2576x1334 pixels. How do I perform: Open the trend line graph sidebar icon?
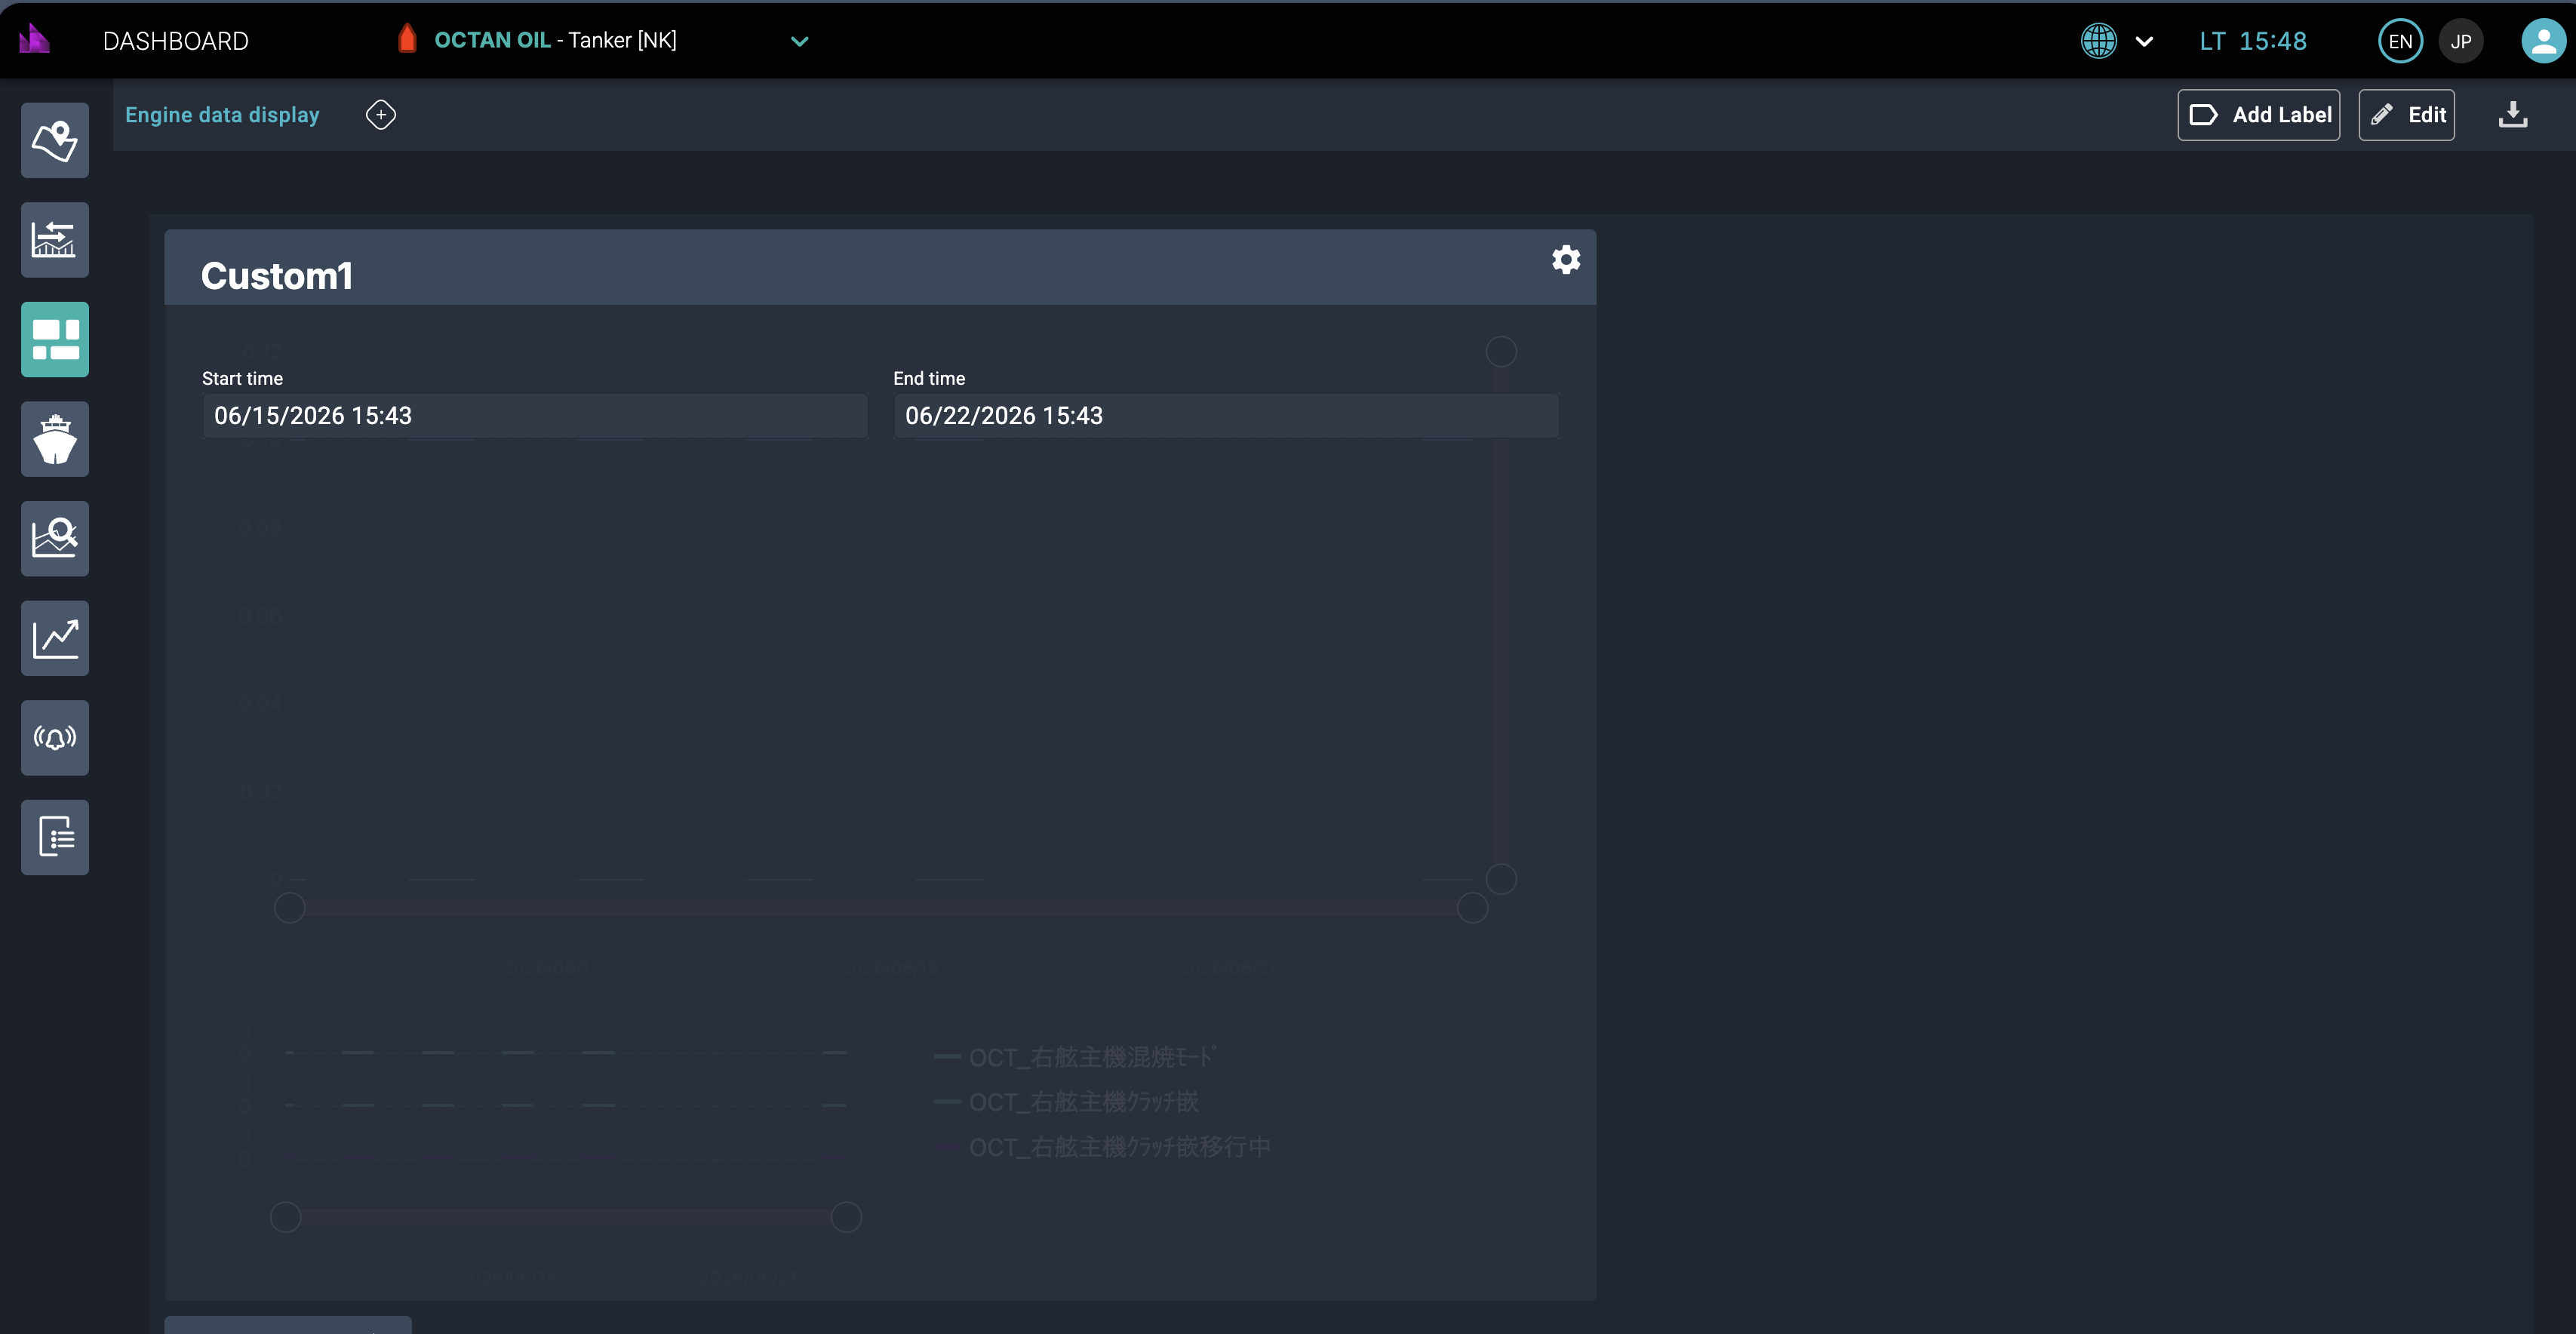pos(55,638)
